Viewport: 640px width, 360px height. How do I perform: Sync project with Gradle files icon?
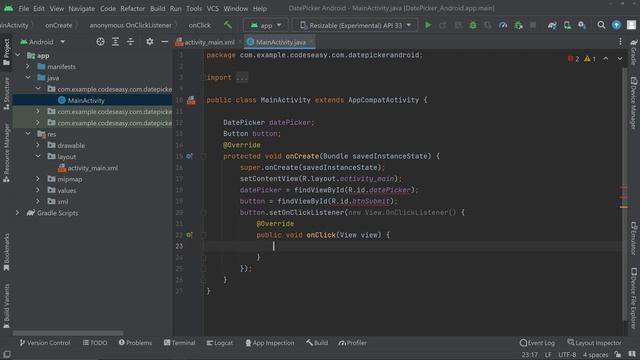552,25
